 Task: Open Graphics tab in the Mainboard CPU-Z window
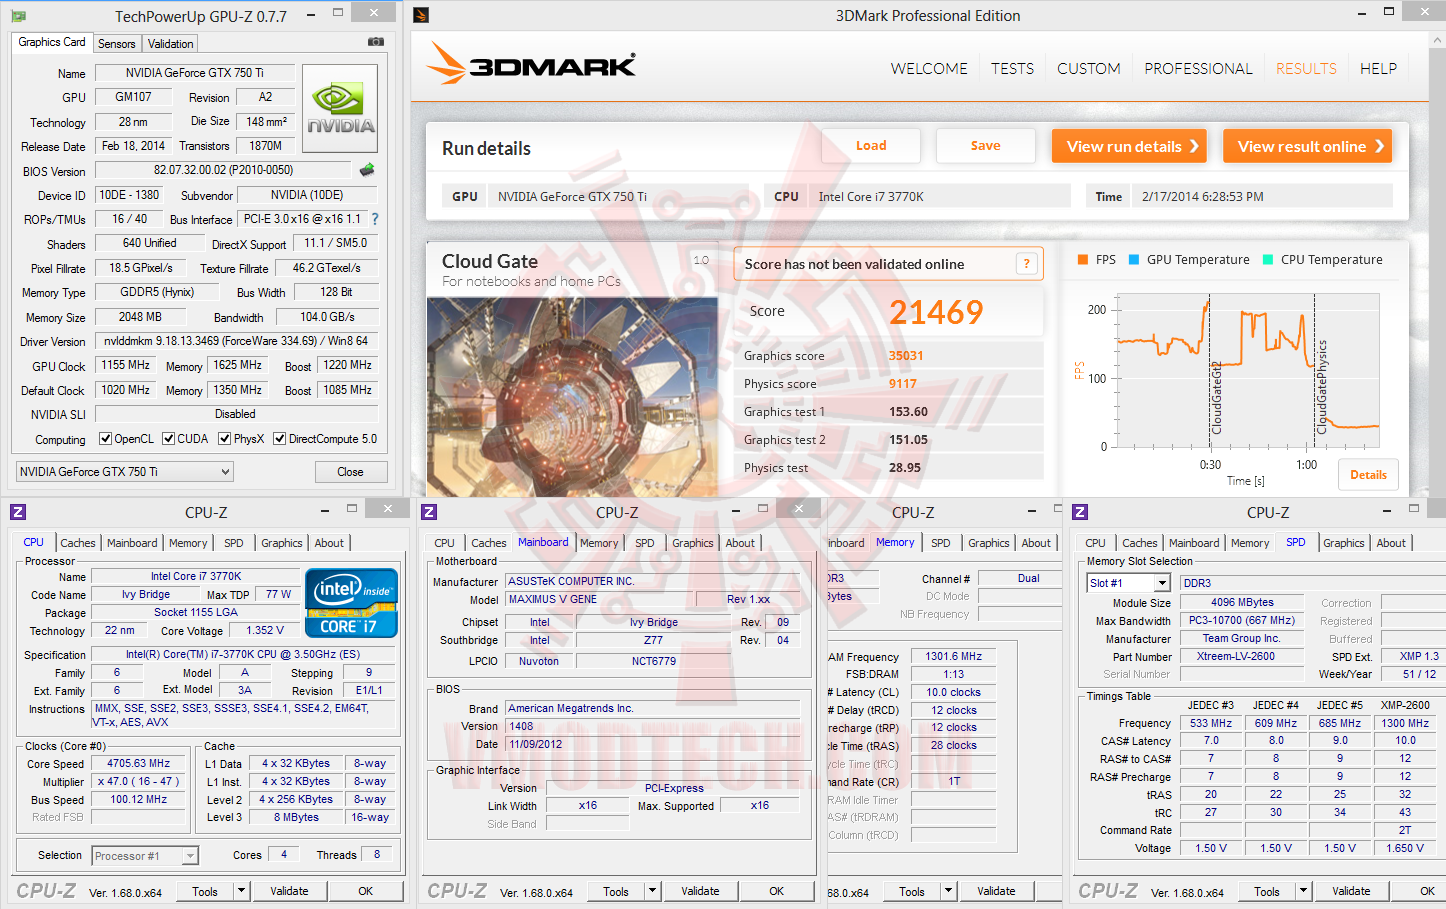click(693, 543)
